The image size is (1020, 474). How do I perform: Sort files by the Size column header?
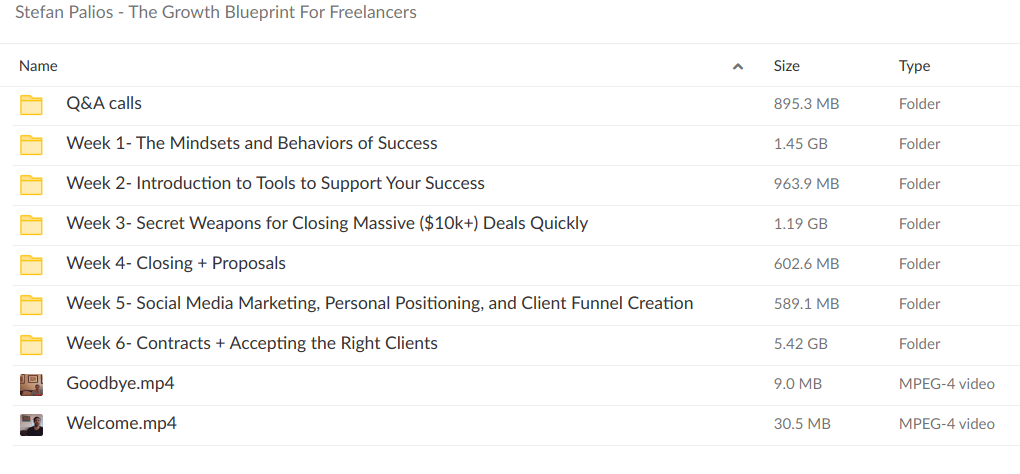(786, 66)
